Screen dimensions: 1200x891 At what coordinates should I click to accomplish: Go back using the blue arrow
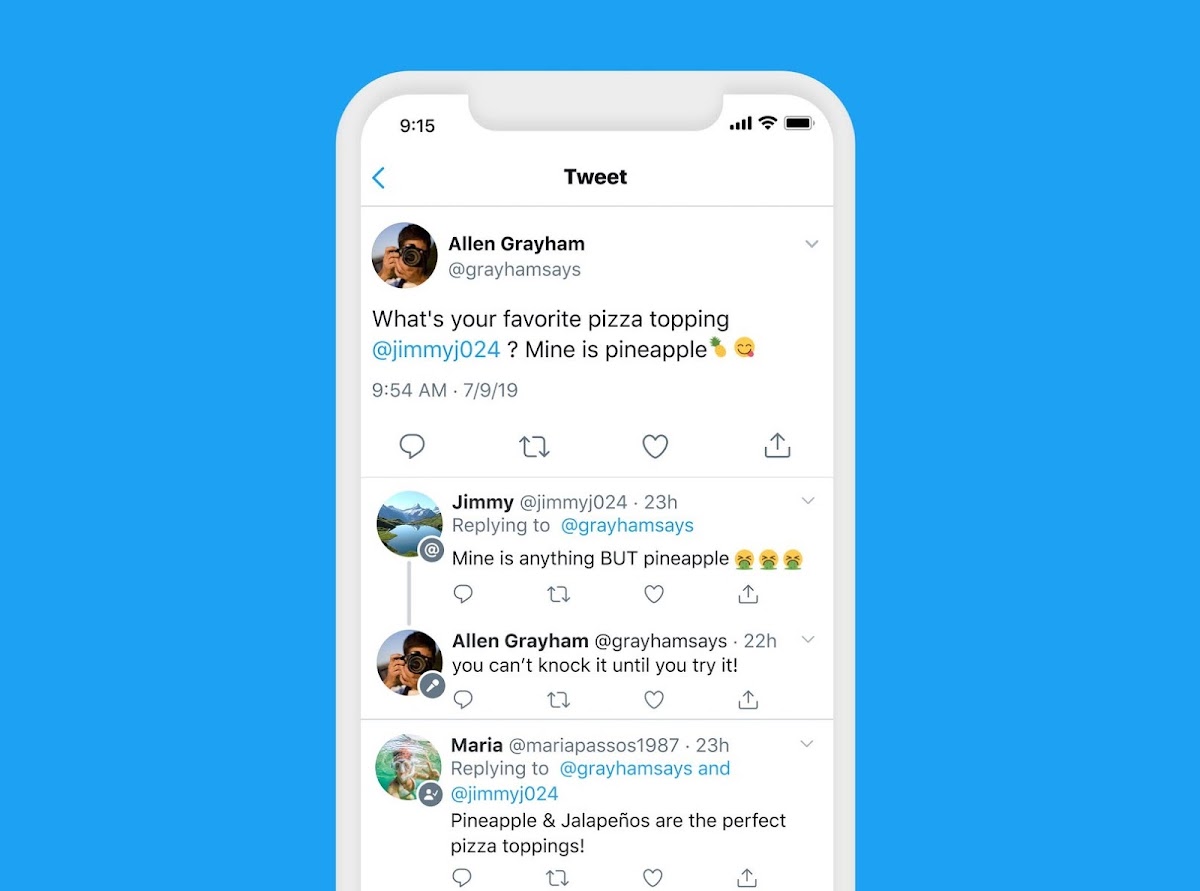point(378,178)
